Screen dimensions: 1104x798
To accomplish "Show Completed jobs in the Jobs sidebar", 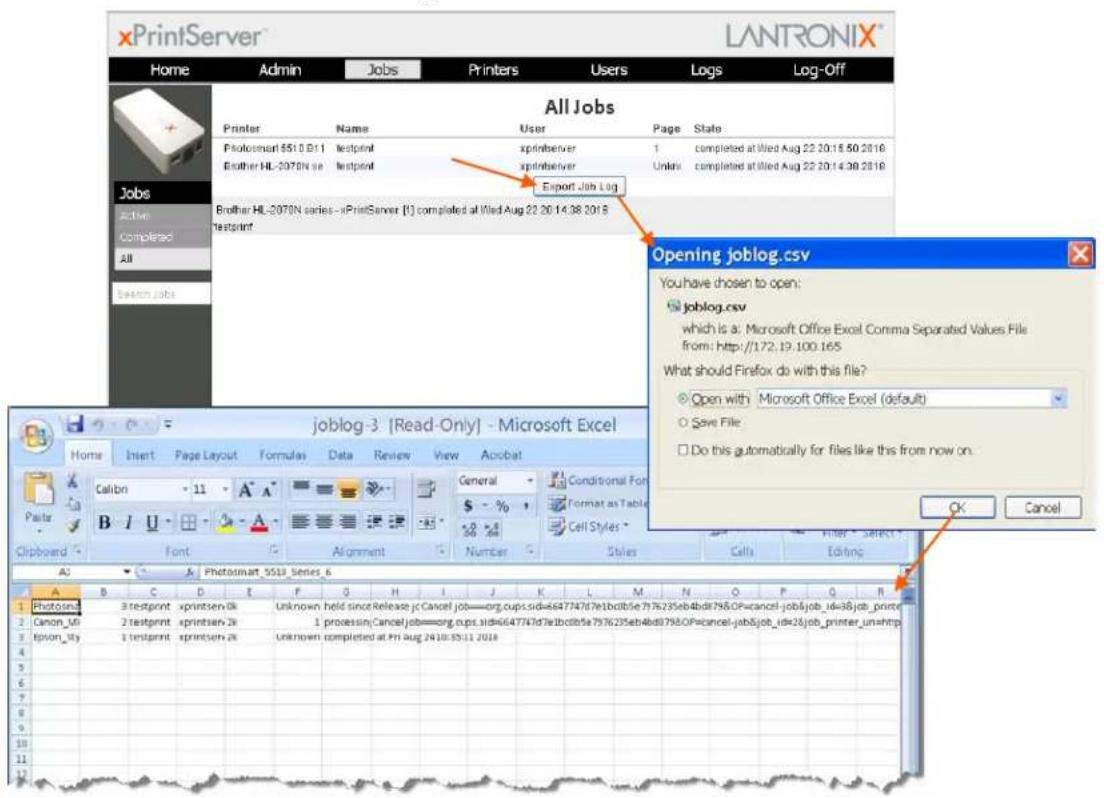I will pyautogui.click(x=162, y=237).
